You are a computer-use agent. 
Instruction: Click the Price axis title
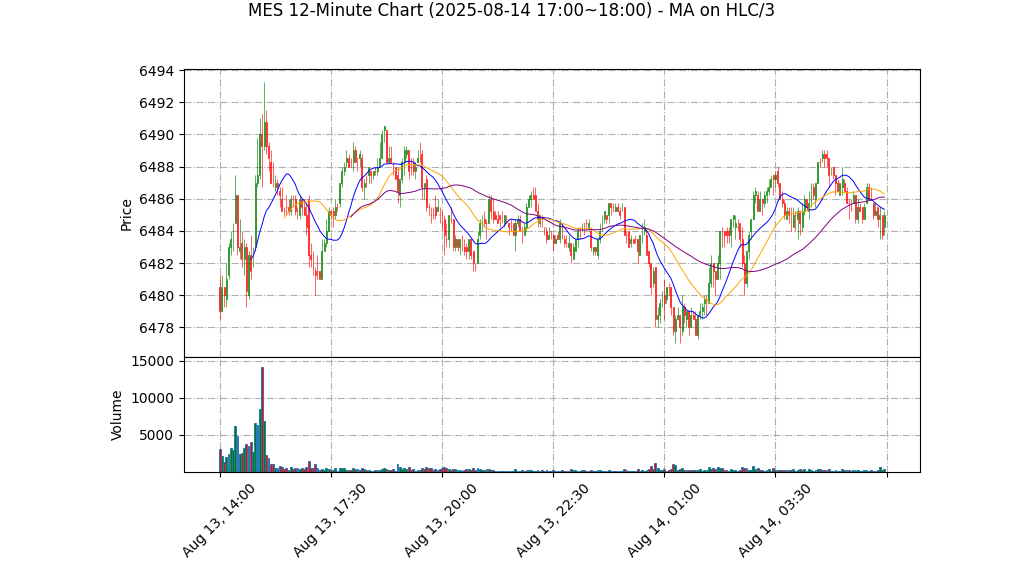coord(126,215)
